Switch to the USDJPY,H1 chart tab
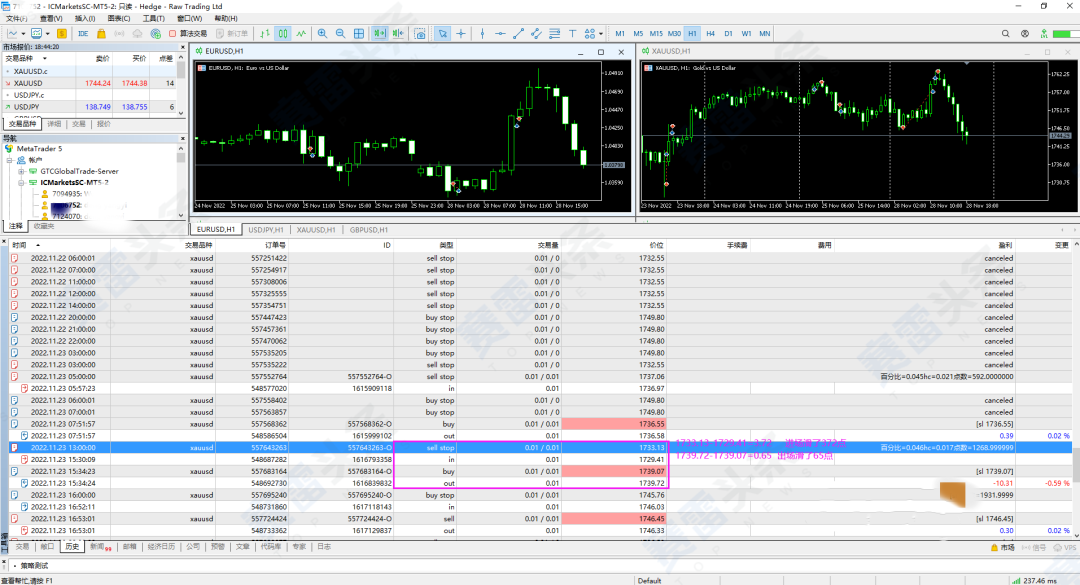 tap(266, 229)
